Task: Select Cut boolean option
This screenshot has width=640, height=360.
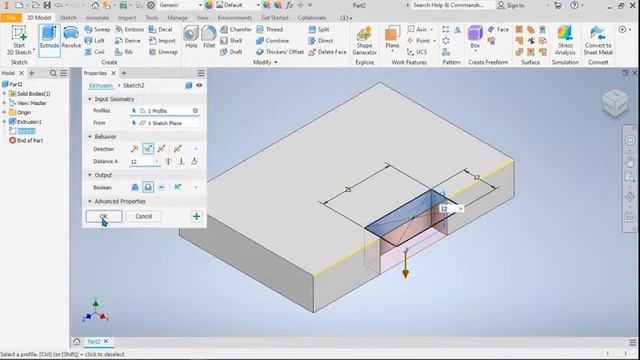Action: tap(148, 187)
